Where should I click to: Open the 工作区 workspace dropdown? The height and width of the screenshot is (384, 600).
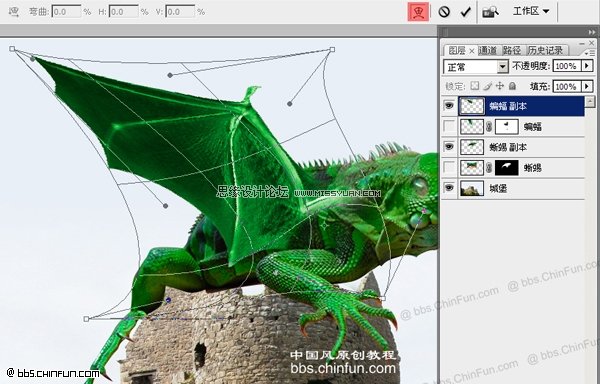pyautogui.click(x=531, y=11)
